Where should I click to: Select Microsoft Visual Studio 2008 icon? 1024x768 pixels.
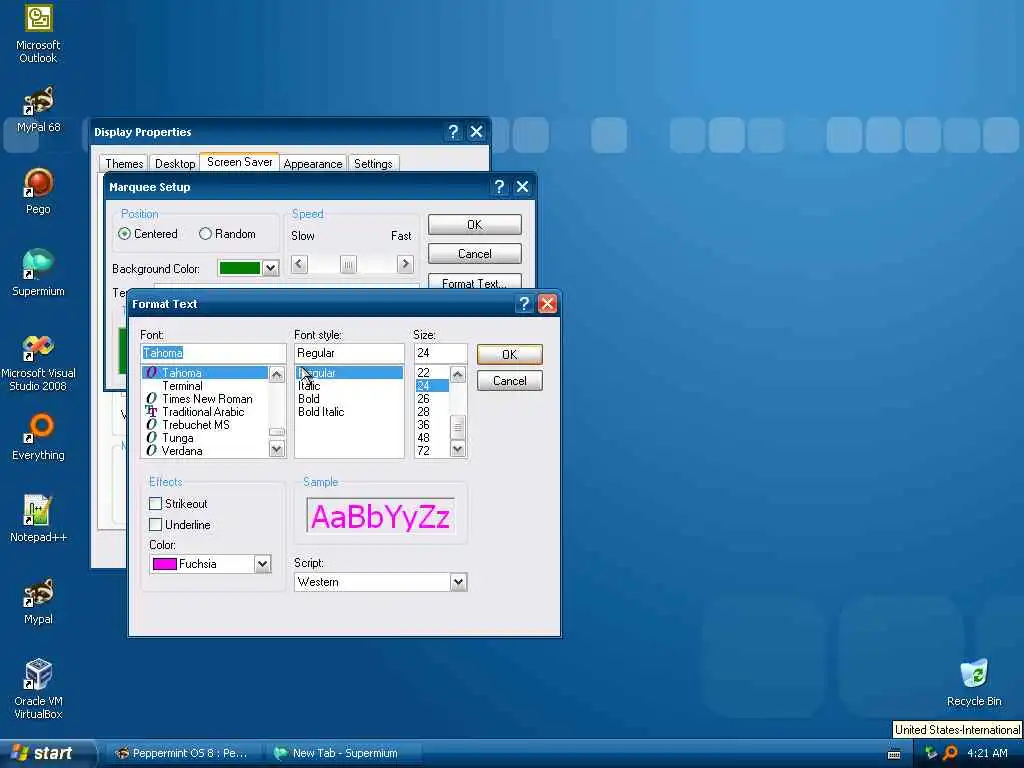click(x=38, y=363)
